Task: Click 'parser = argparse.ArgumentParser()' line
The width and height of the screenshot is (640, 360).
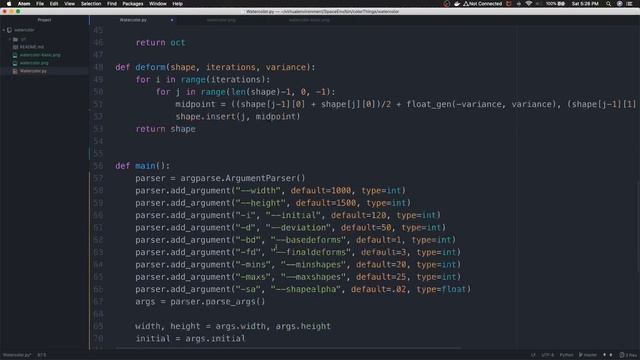Action: point(220,178)
